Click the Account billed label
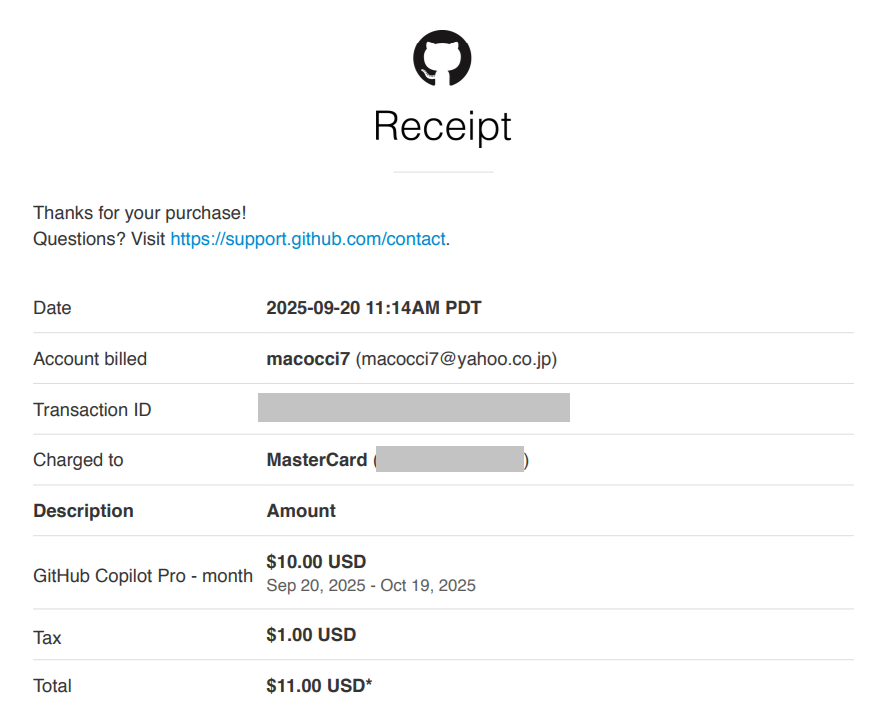 point(90,359)
